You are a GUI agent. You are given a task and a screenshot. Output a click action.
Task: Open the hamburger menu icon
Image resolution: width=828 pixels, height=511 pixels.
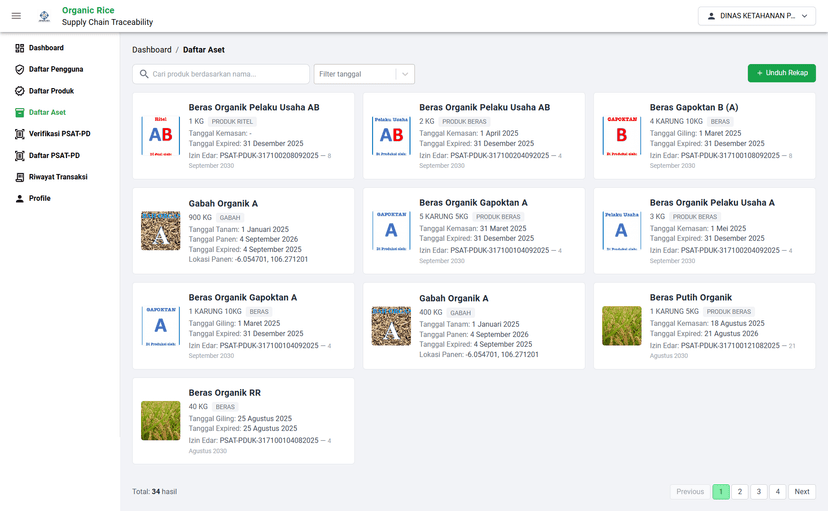click(x=16, y=16)
